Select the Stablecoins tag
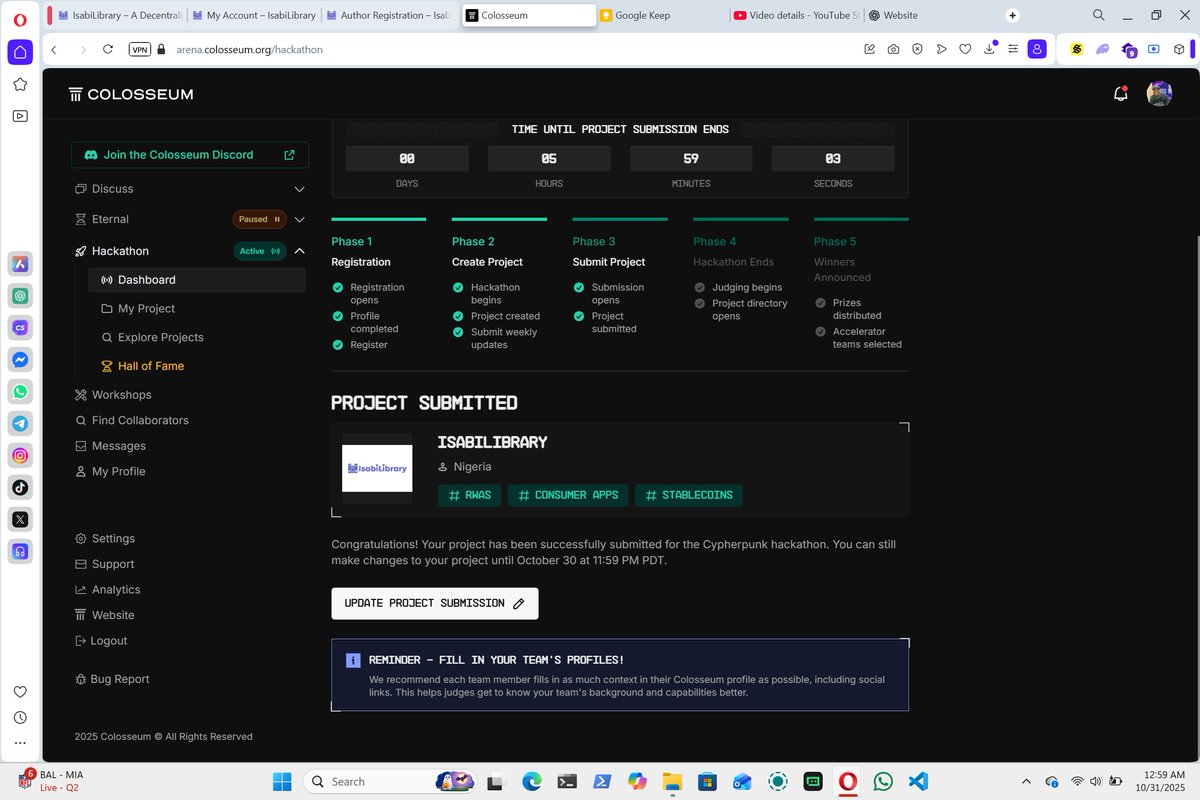This screenshot has height=800, width=1200. 689,495
